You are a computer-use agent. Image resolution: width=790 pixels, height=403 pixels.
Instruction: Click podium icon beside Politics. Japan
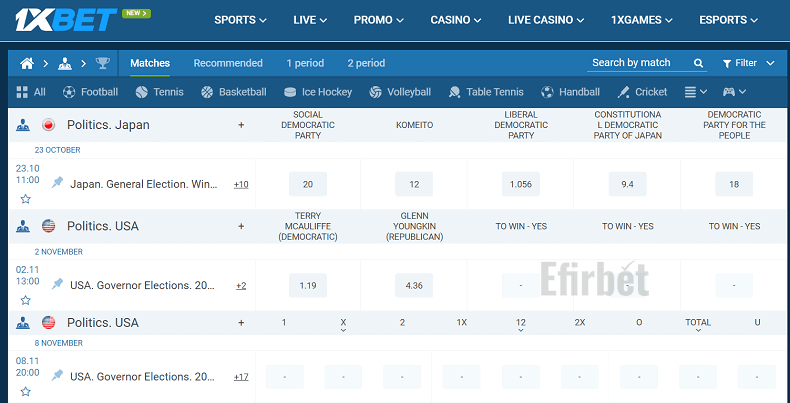(22, 125)
